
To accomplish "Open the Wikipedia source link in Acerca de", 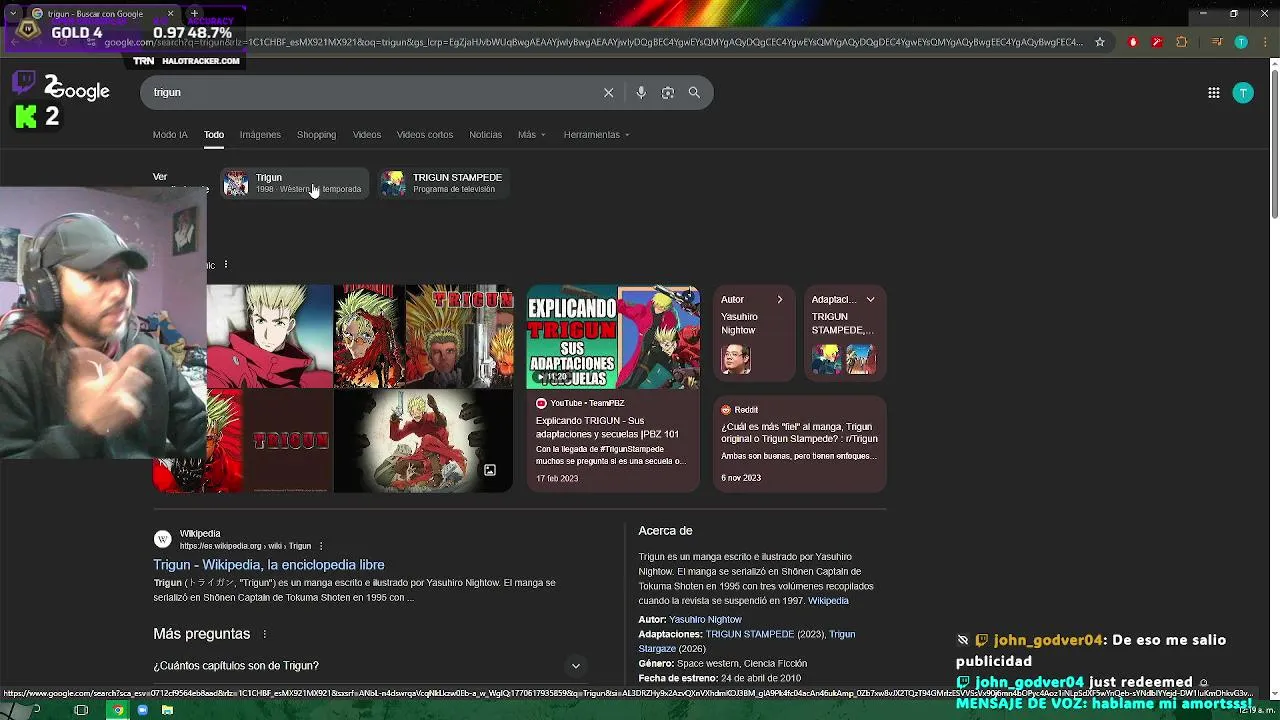I will point(828,601).
